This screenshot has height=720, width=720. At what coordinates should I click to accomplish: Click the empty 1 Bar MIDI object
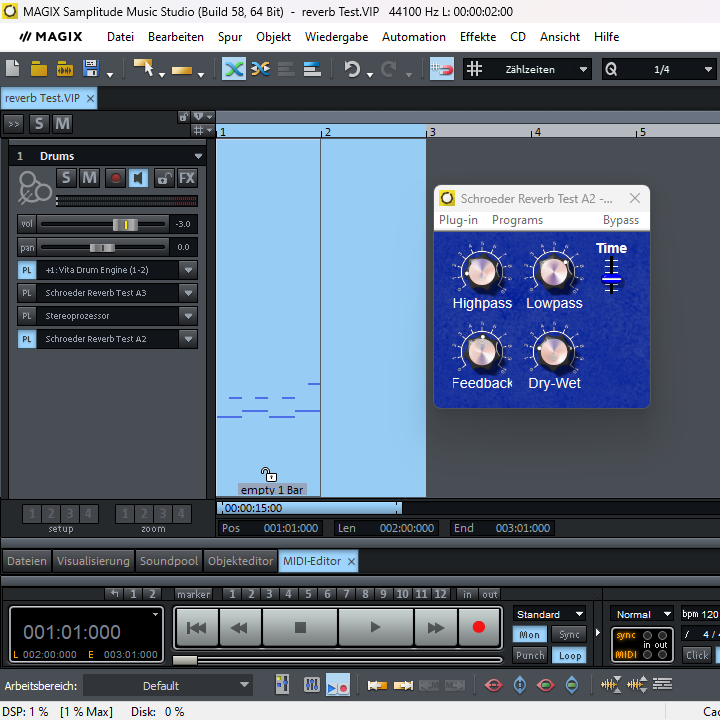point(268,317)
